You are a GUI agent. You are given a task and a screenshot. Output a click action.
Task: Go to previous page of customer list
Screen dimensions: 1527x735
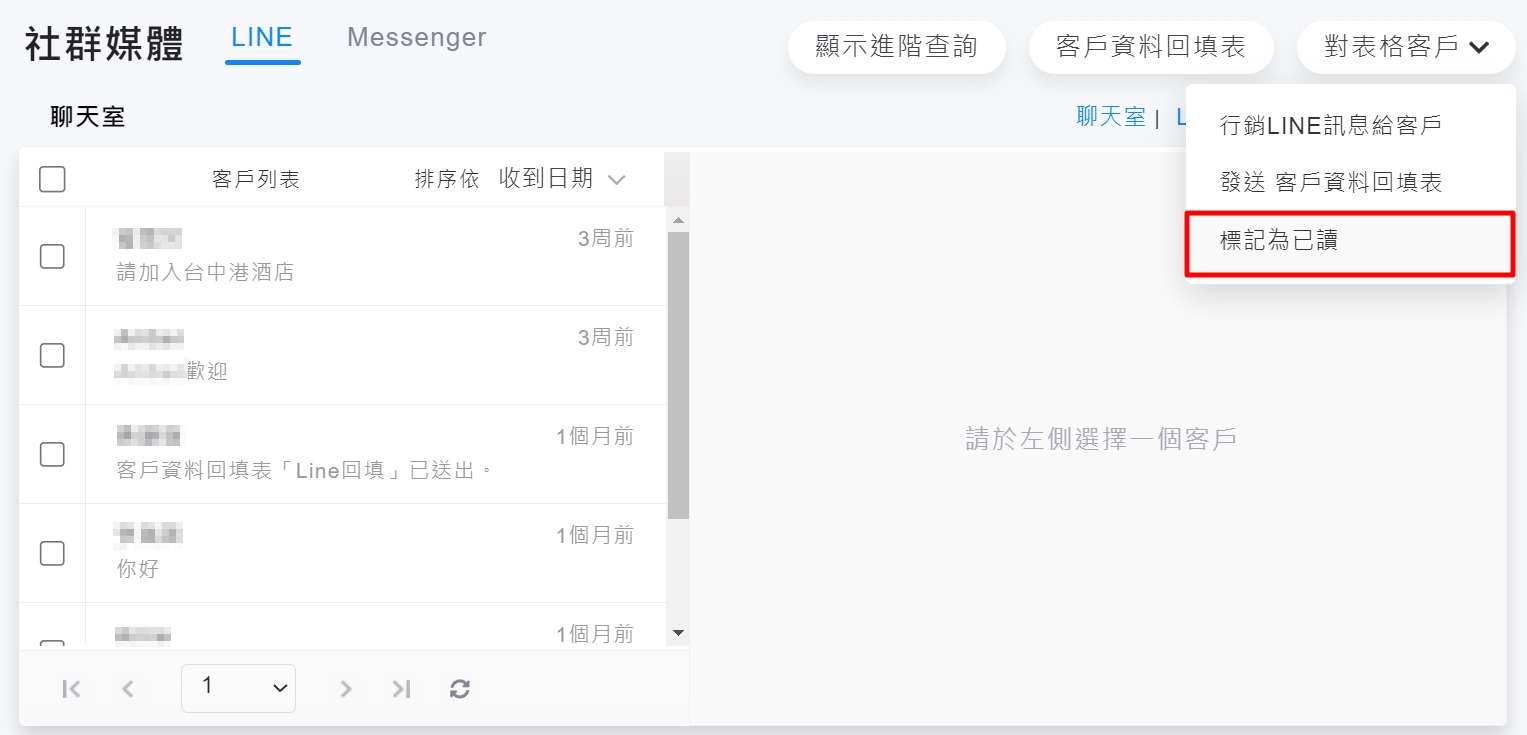coord(128,688)
